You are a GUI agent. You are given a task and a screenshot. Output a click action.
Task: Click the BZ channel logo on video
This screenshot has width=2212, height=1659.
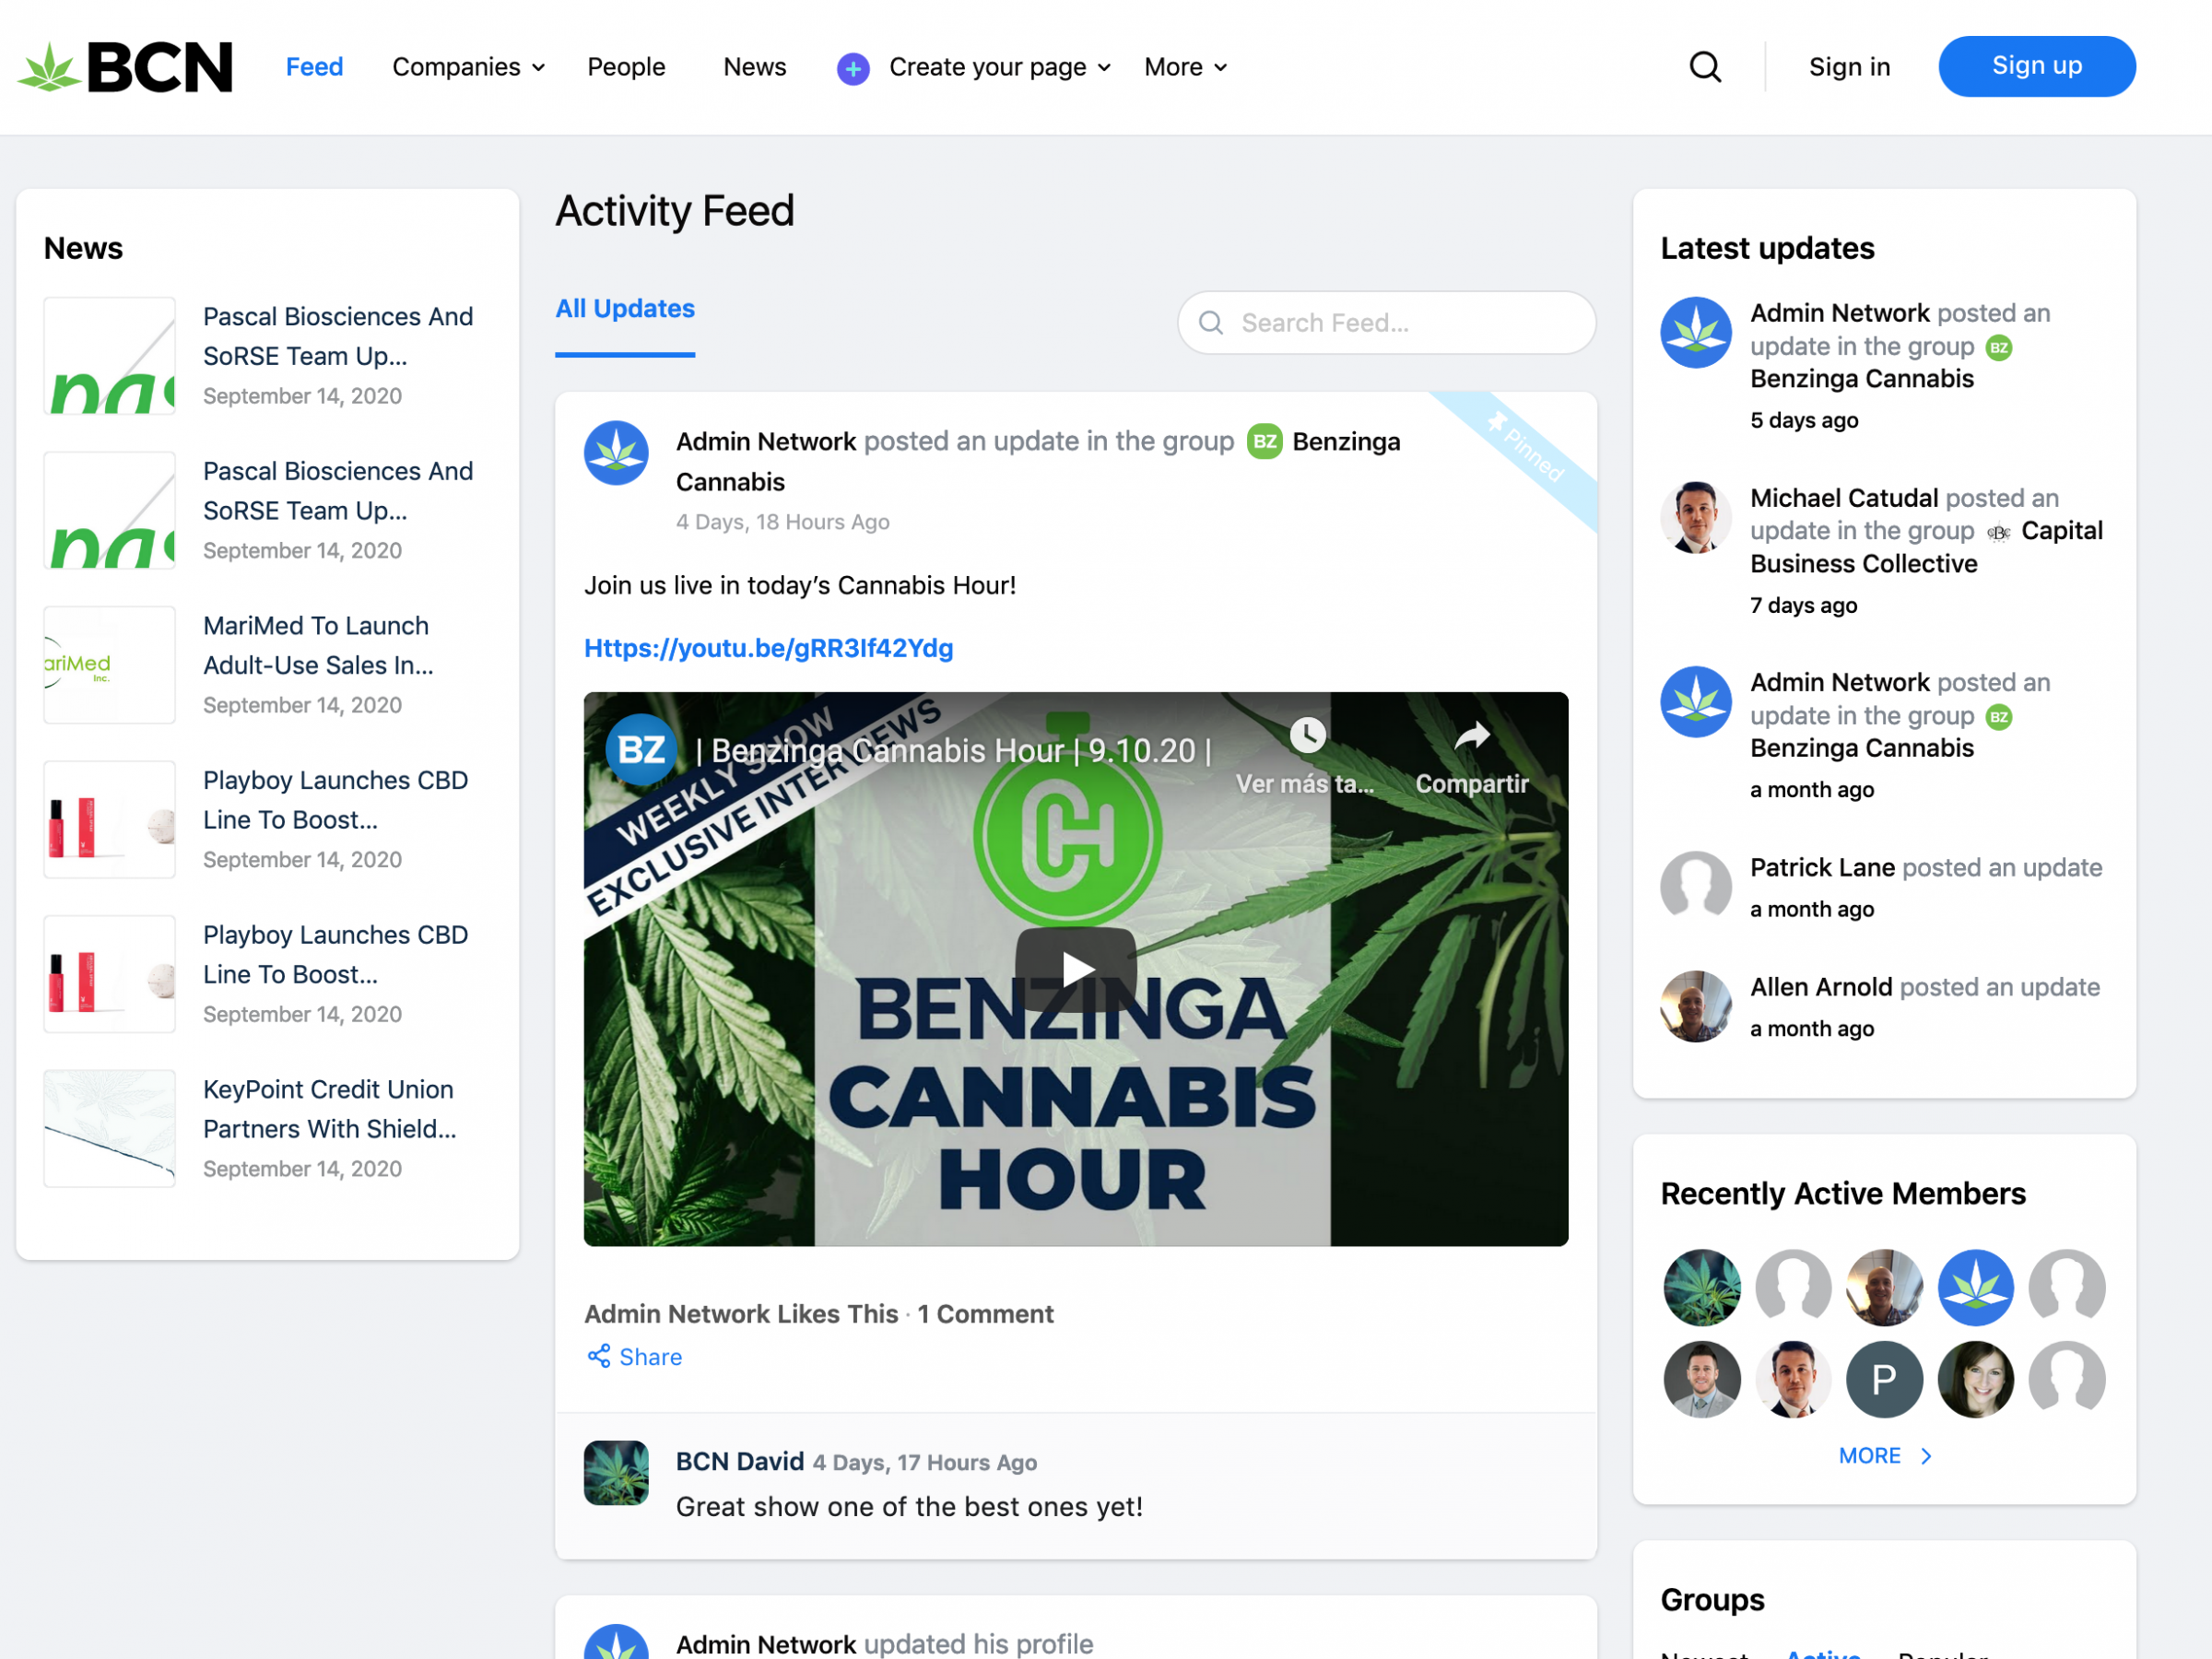(x=641, y=749)
